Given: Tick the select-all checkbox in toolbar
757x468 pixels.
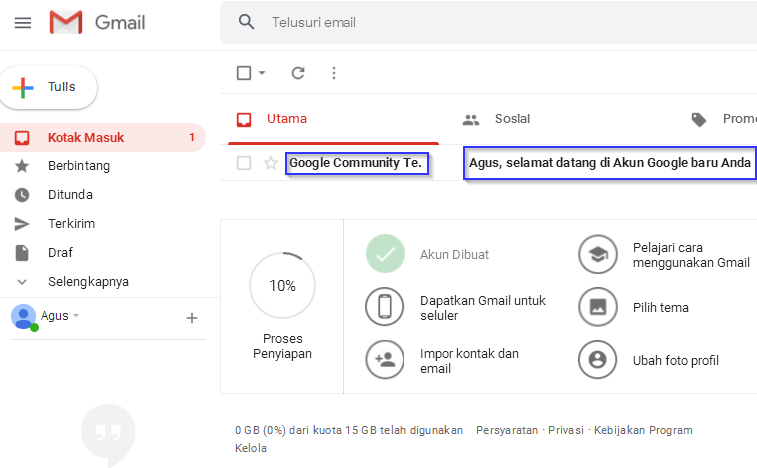Looking at the screenshot, I should [x=244, y=73].
